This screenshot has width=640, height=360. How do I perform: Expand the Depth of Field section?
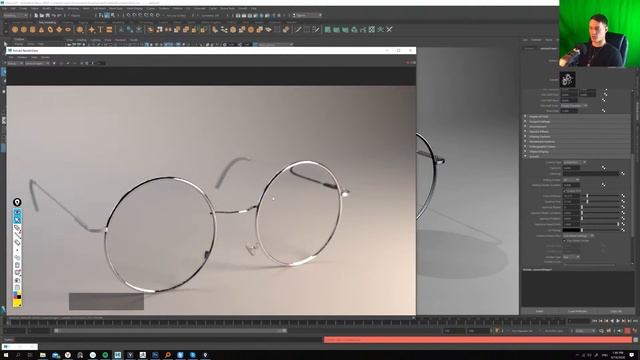[577, 116]
